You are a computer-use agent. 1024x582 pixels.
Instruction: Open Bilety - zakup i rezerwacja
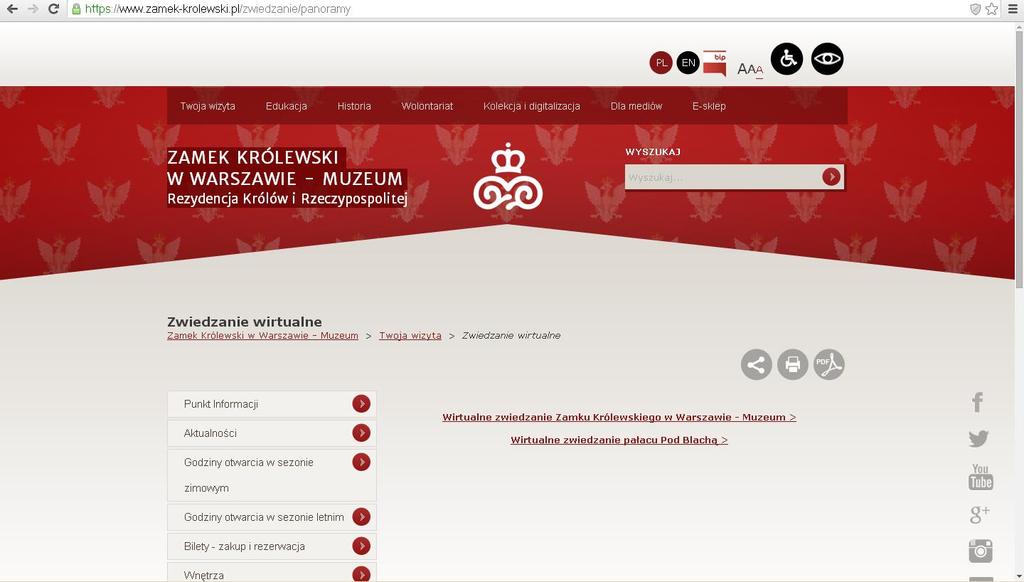pos(272,546)
